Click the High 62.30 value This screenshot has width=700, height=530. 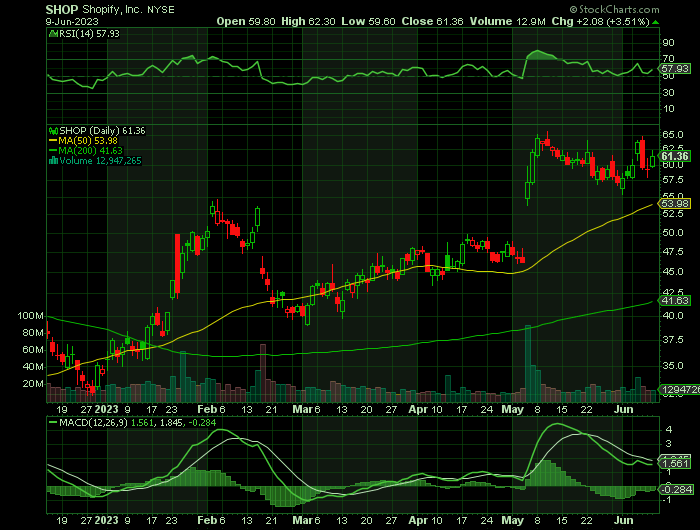(x=308, y=21)
